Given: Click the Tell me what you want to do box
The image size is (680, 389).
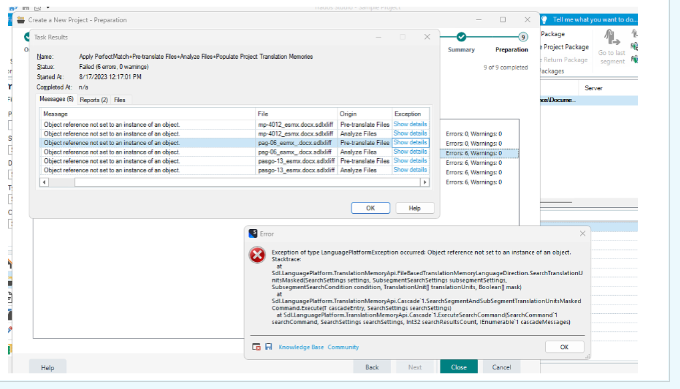Looking at the screenshot, I should tap(594, 20).
